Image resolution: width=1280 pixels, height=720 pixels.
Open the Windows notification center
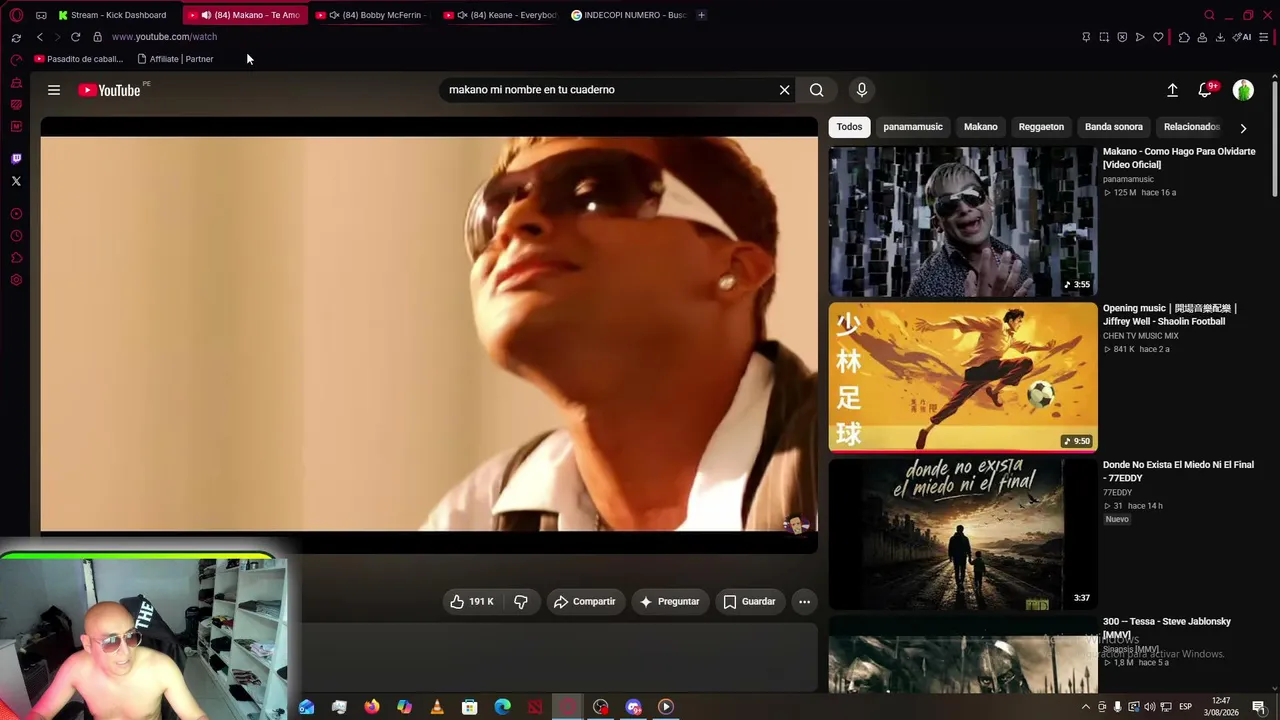coord(1259,707)
